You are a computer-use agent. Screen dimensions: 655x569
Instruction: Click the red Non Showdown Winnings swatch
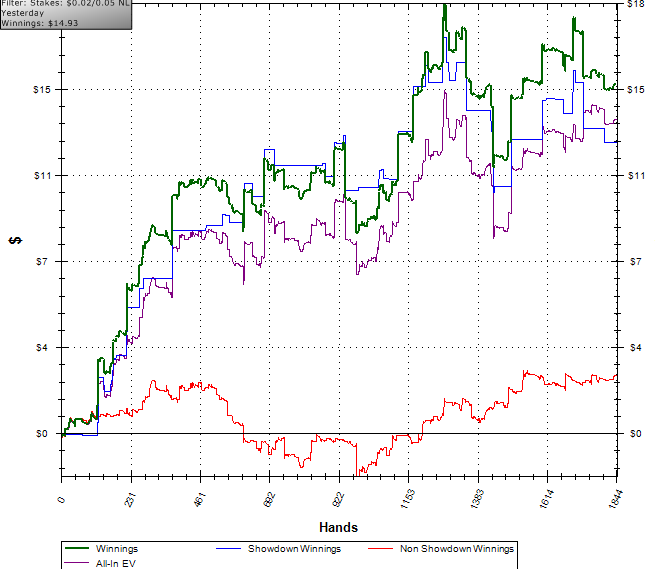point(381,549)
